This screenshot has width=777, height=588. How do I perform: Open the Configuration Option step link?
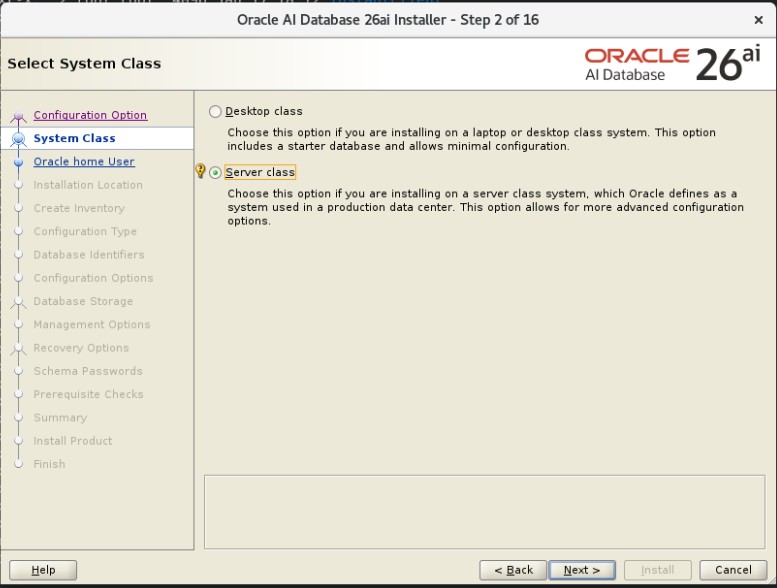point(90,115)
